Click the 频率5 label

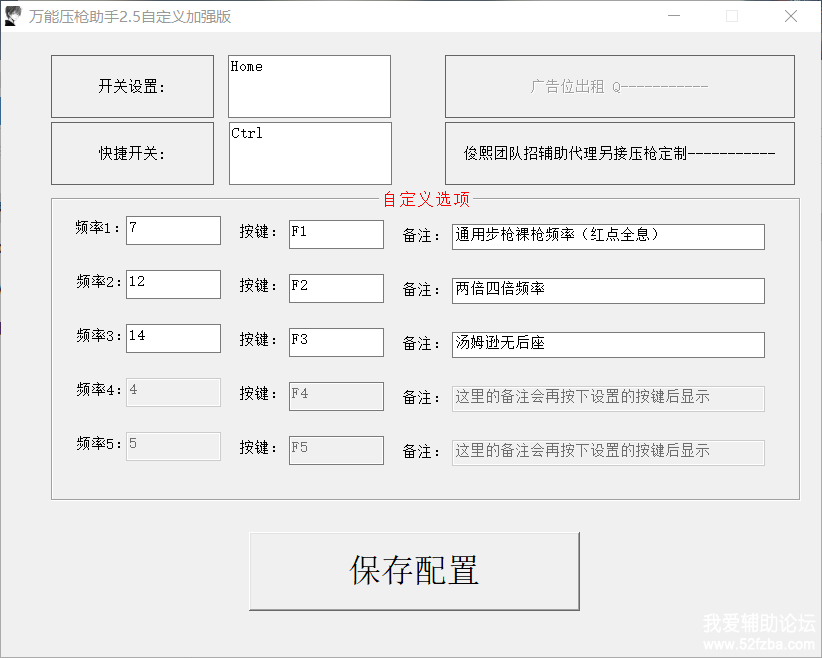(x=99, y=444)
